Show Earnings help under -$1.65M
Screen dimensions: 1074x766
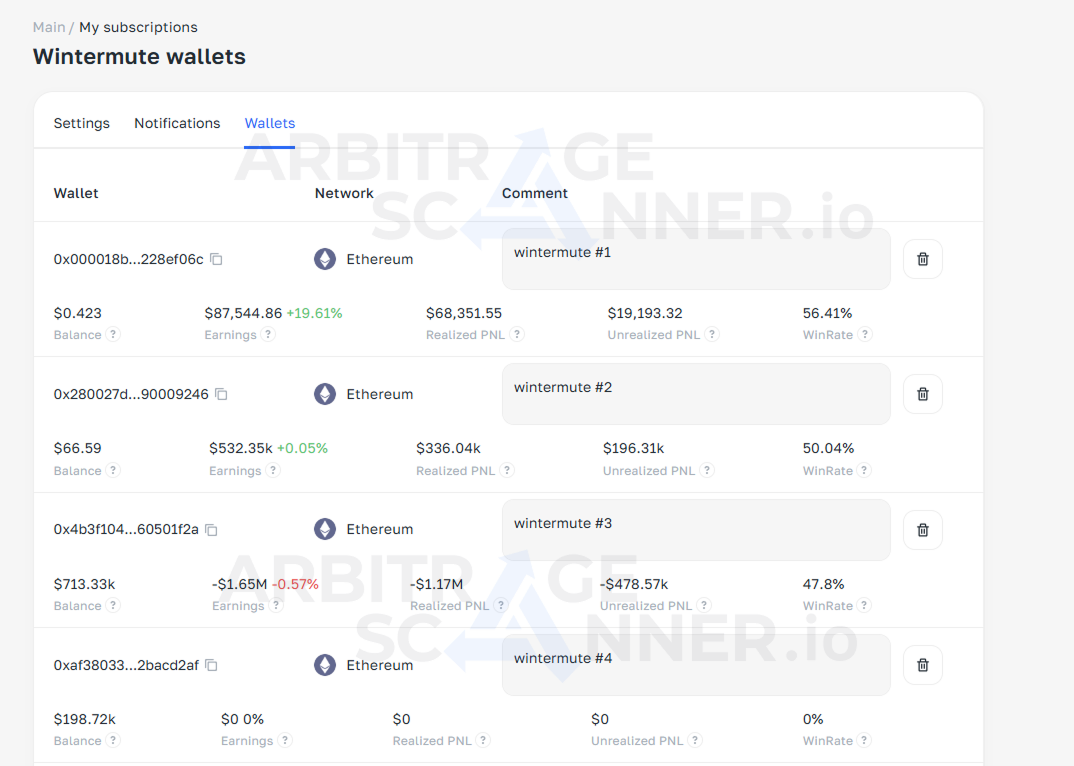click(276, 605)
